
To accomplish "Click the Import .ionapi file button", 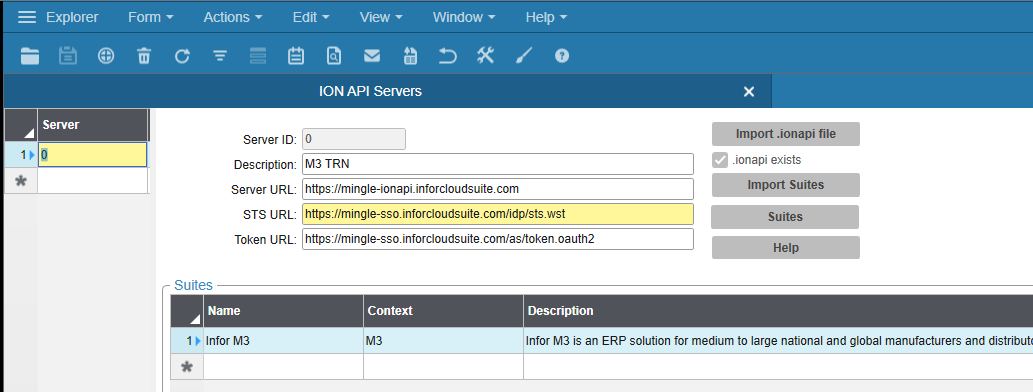I will (785, 134).
